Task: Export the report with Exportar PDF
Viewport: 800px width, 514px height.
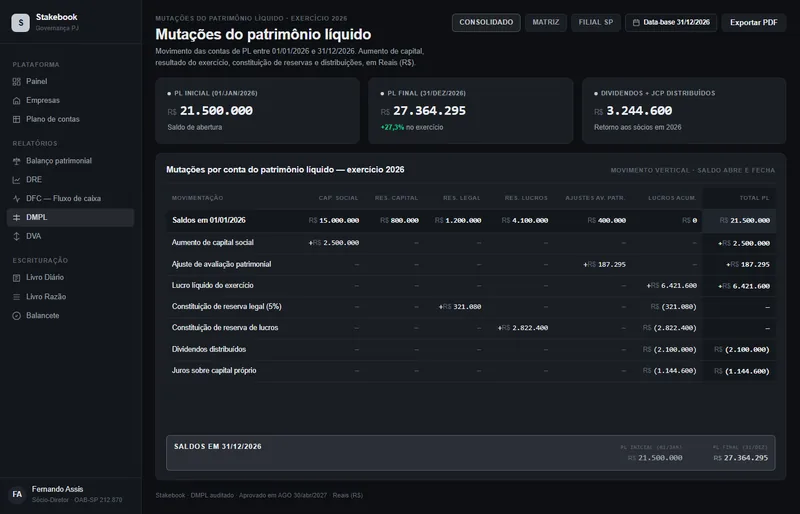Action: (753, 22)
